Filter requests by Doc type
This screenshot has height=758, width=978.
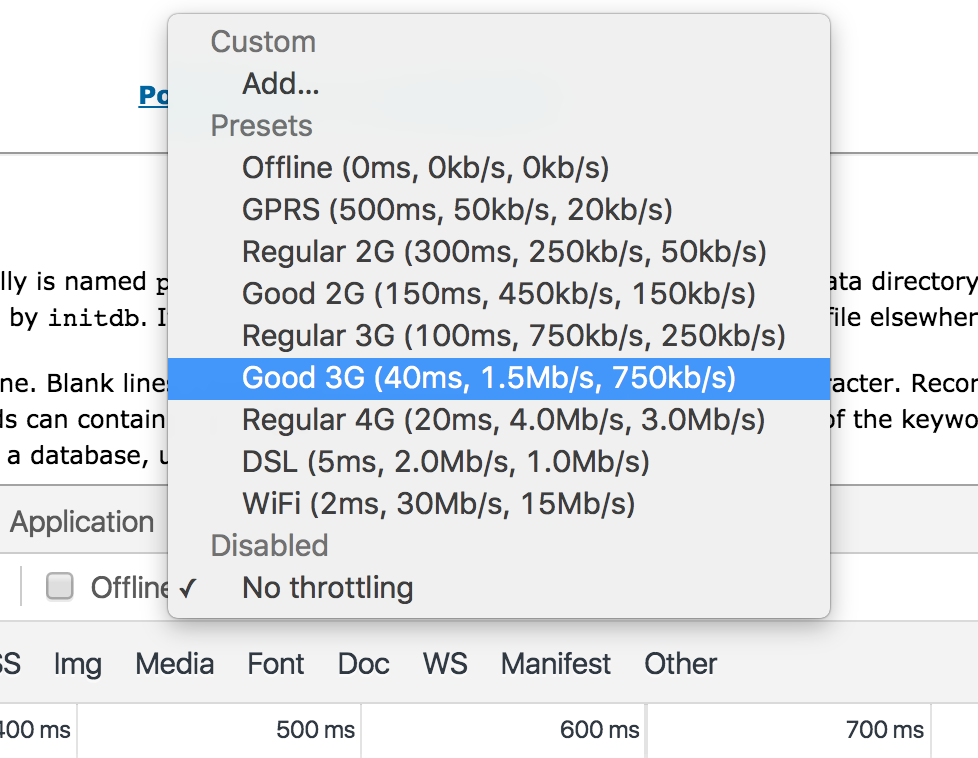pos(364,664)
